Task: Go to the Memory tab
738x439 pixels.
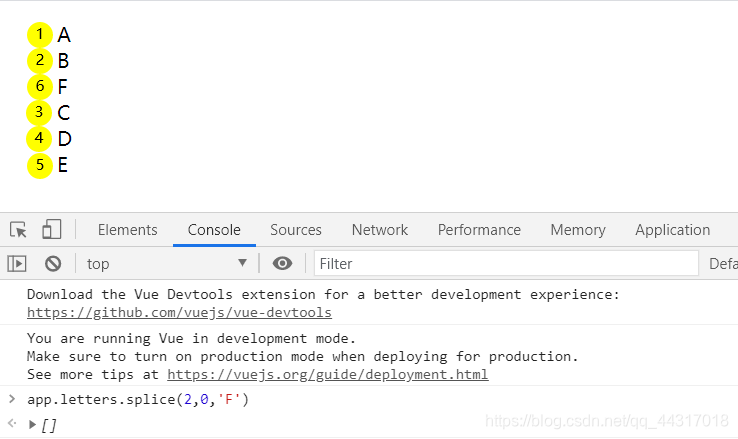Action: [x=578, y=230]
